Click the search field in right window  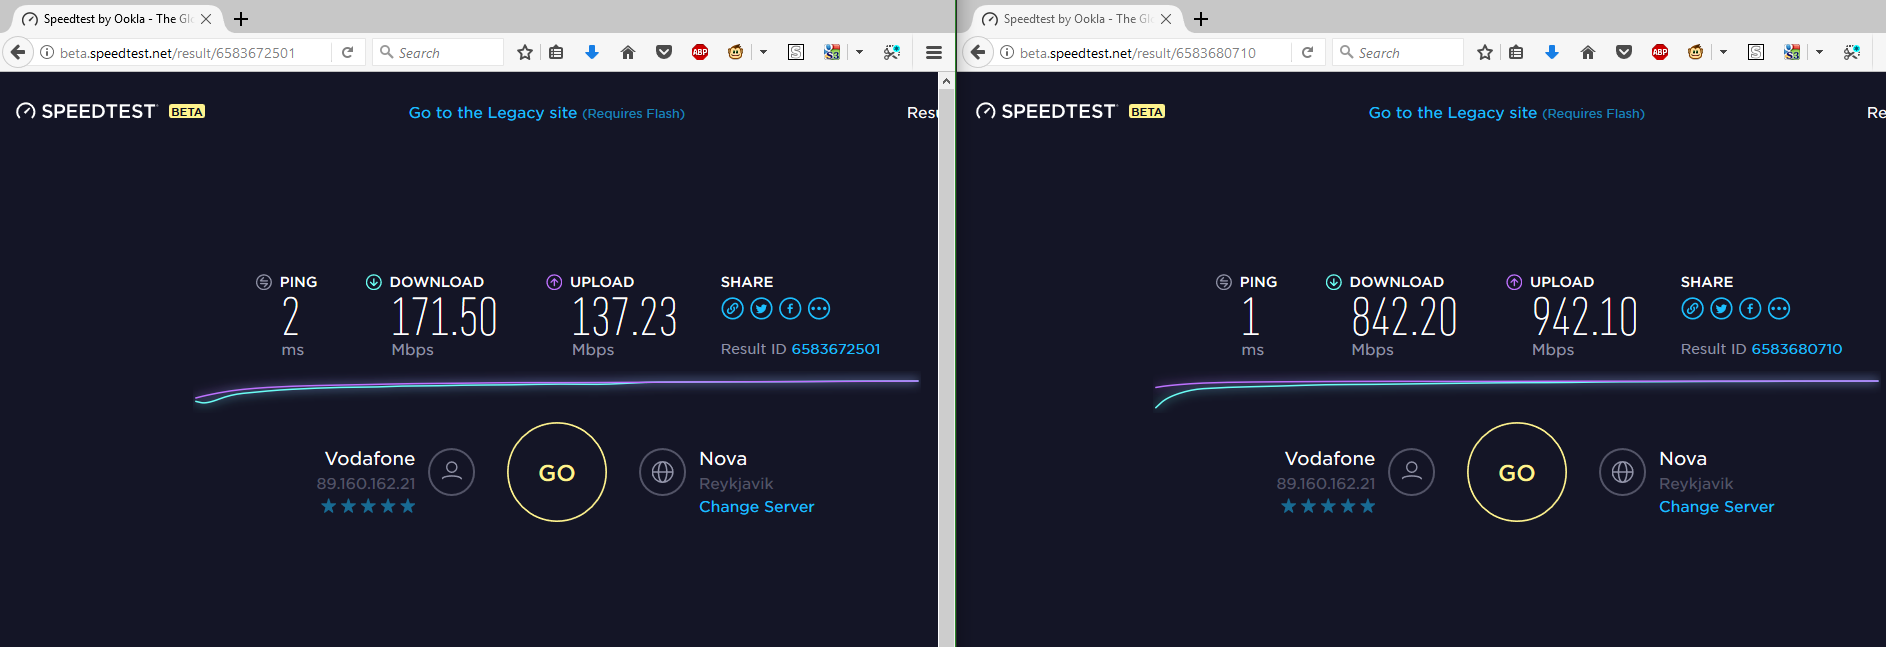point(1398,52)
